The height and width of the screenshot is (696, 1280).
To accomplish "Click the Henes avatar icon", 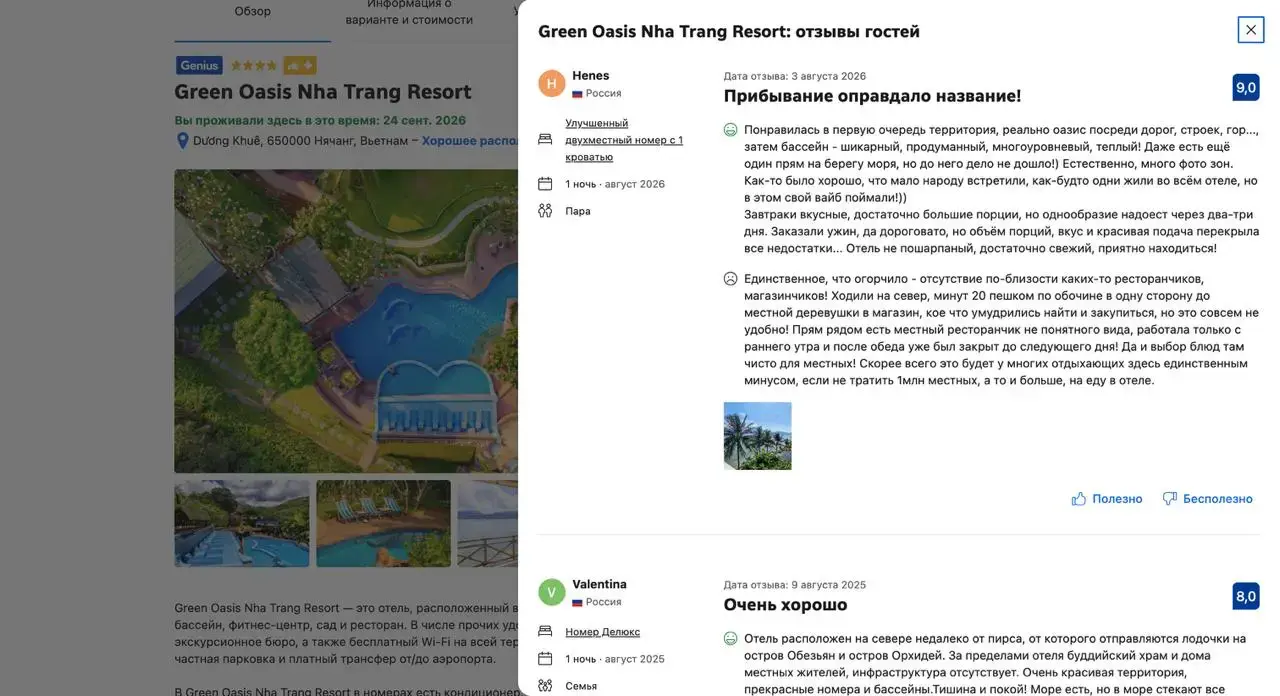I will point(552,84).
